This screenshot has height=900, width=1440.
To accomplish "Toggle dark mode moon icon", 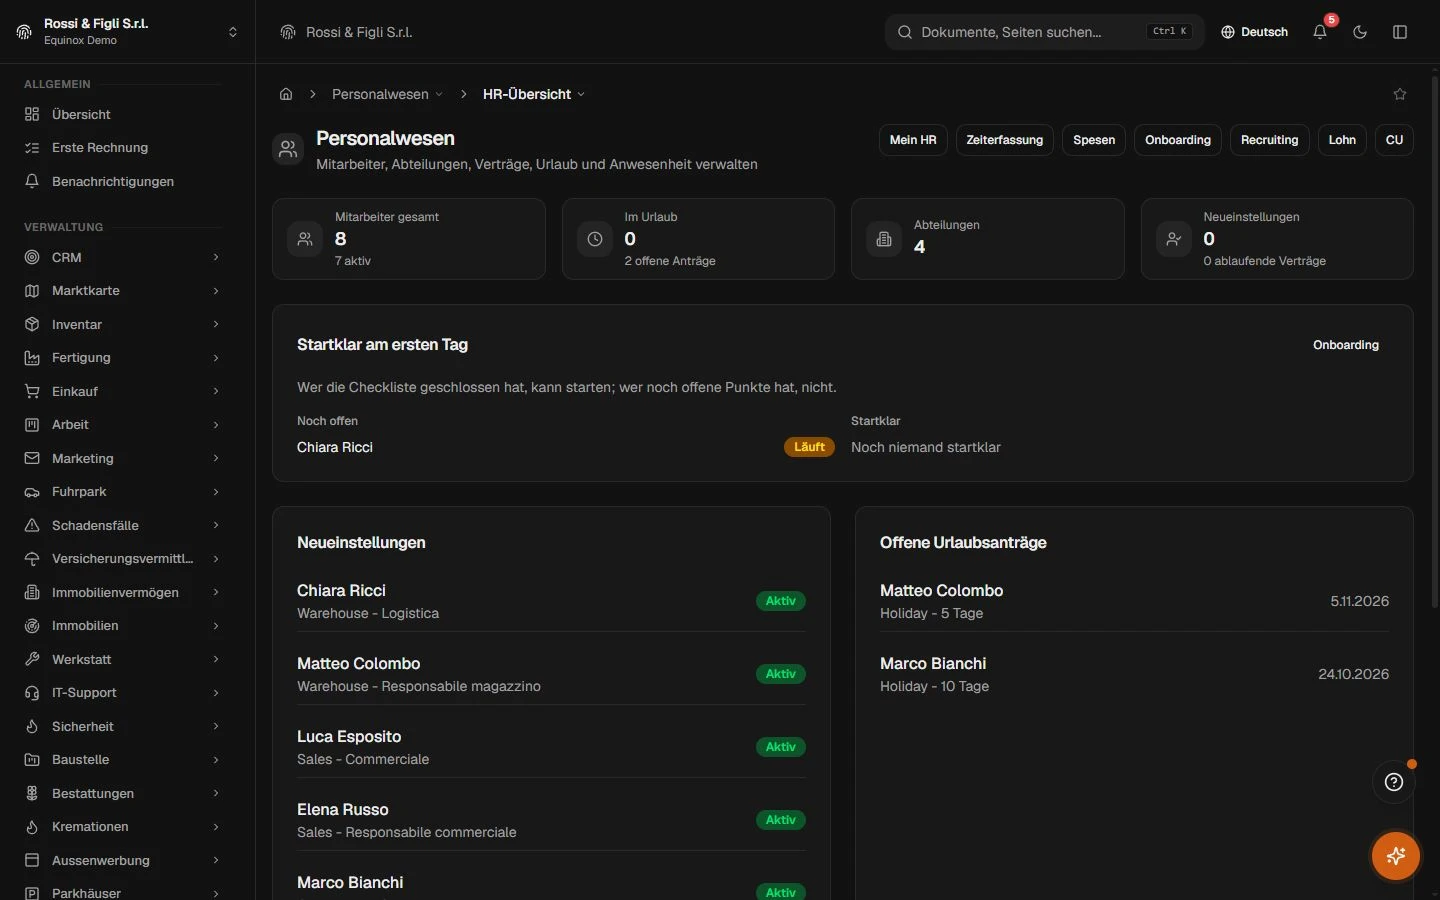I will click(1360, 32).
